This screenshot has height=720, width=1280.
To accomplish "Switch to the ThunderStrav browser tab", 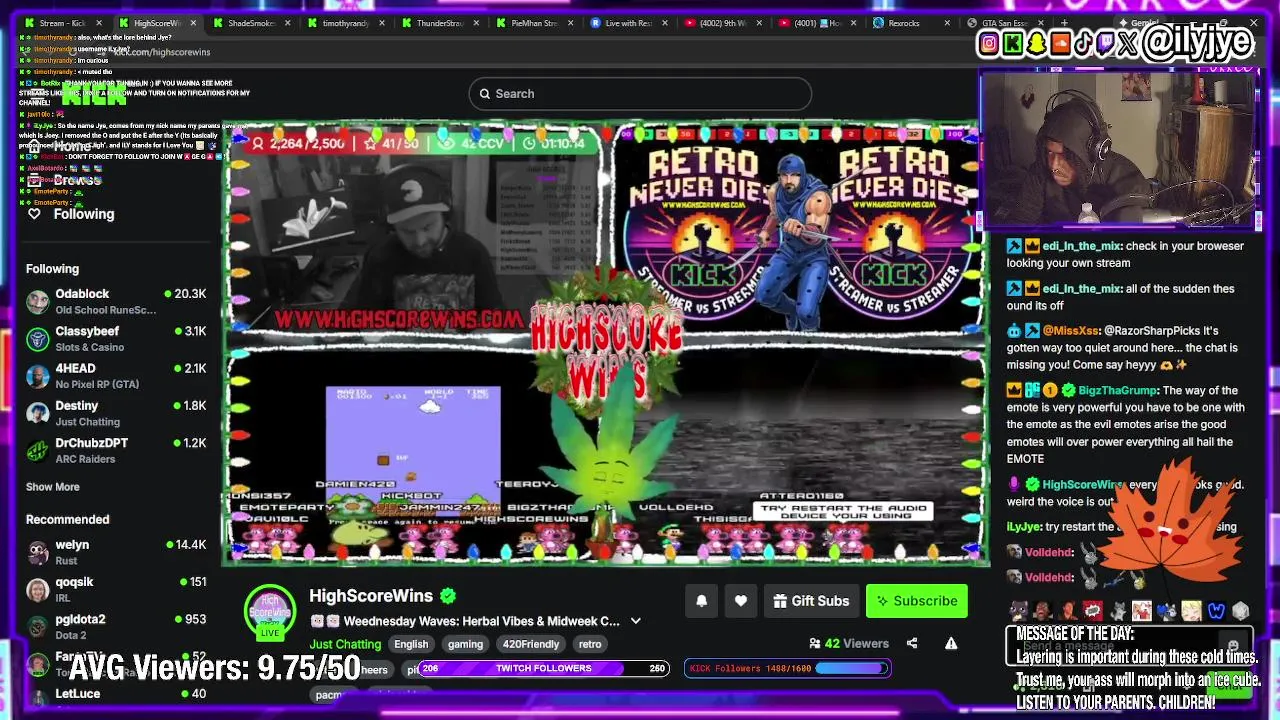I will click(x=440, y=23).
